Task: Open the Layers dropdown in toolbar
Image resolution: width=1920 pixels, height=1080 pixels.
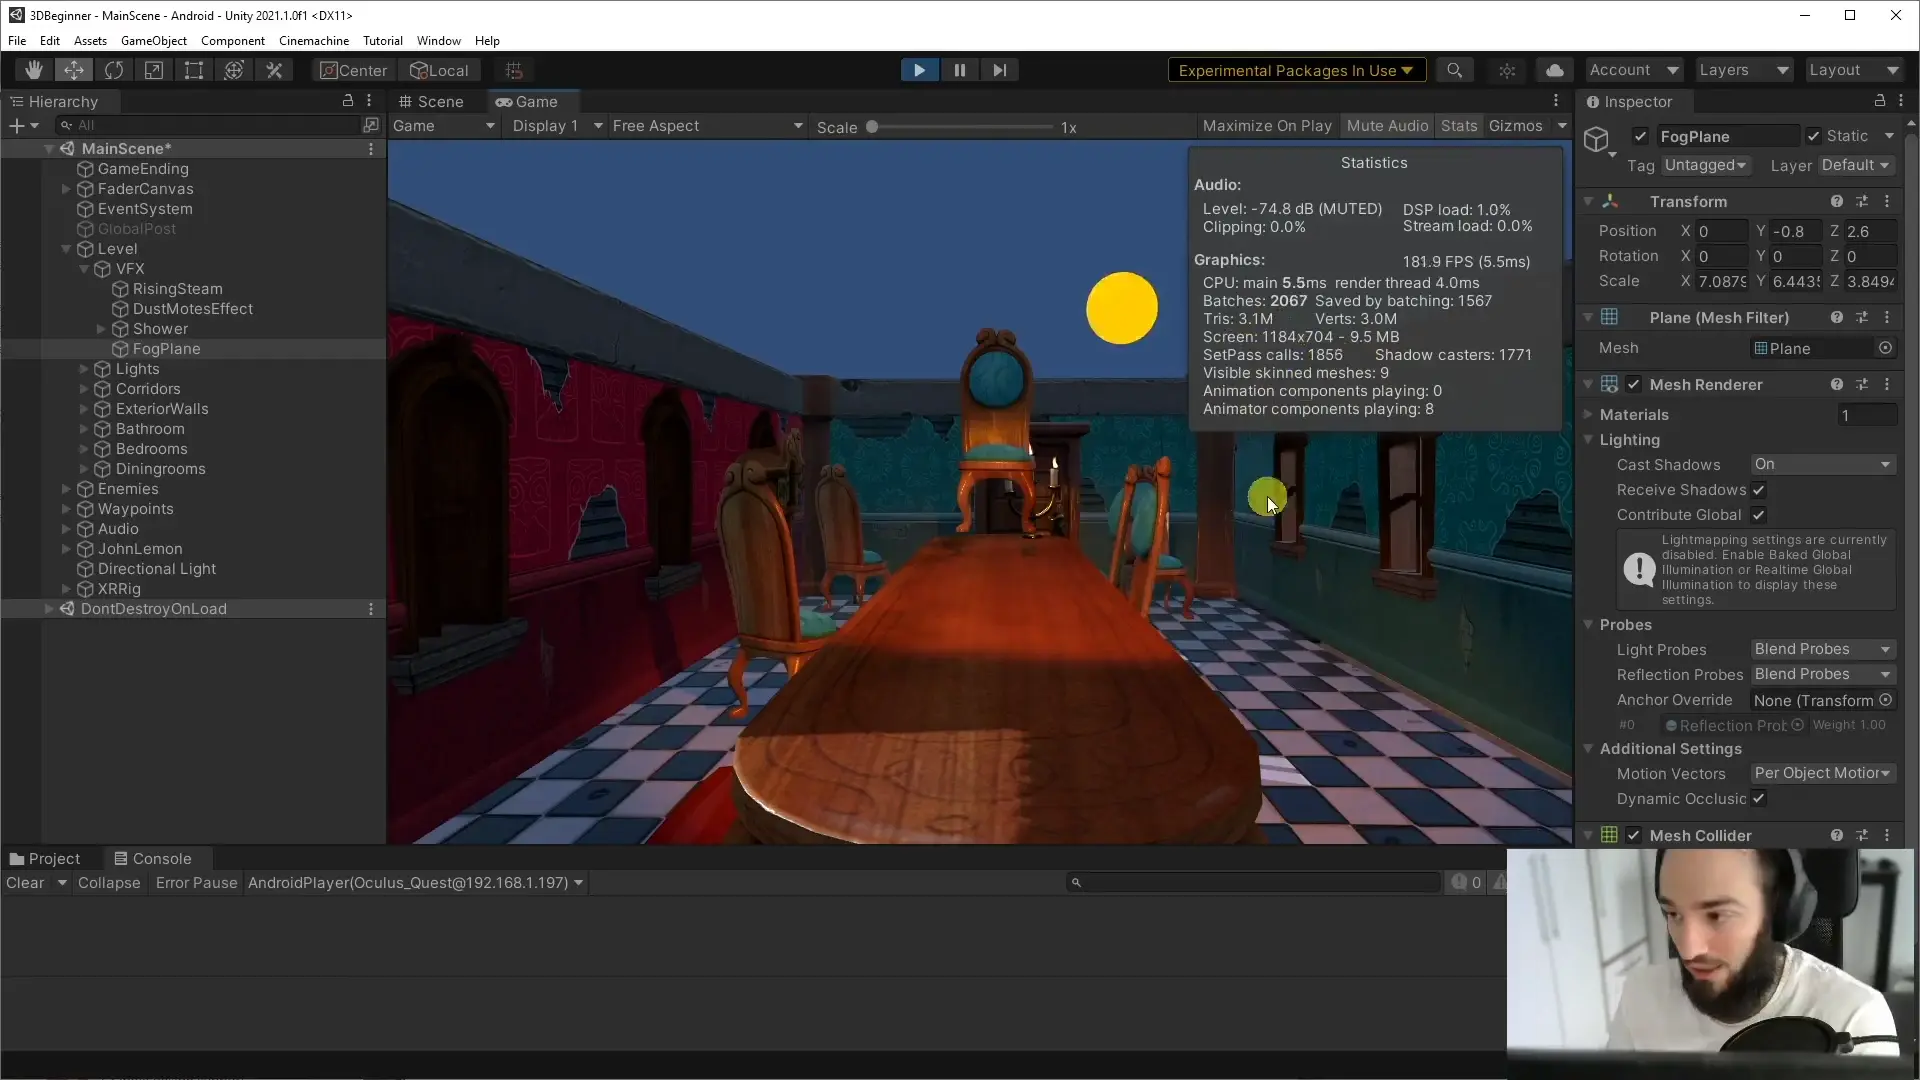Action: [1743, 70]
